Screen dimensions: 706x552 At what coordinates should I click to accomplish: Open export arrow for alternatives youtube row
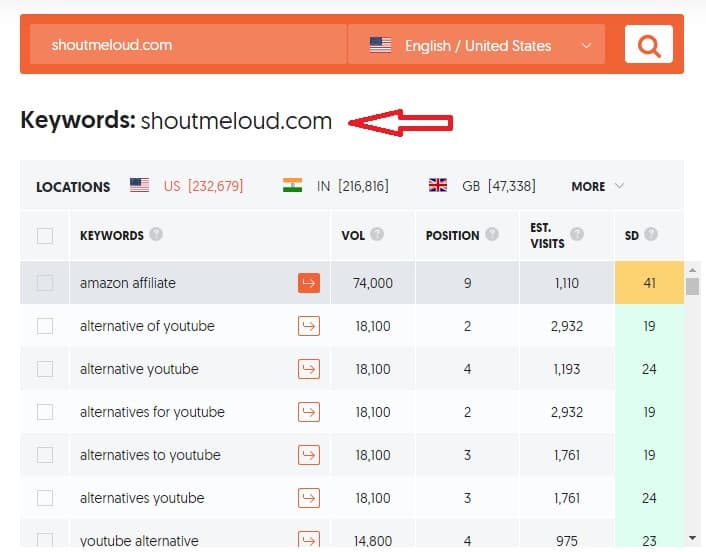tap(309, 498)
